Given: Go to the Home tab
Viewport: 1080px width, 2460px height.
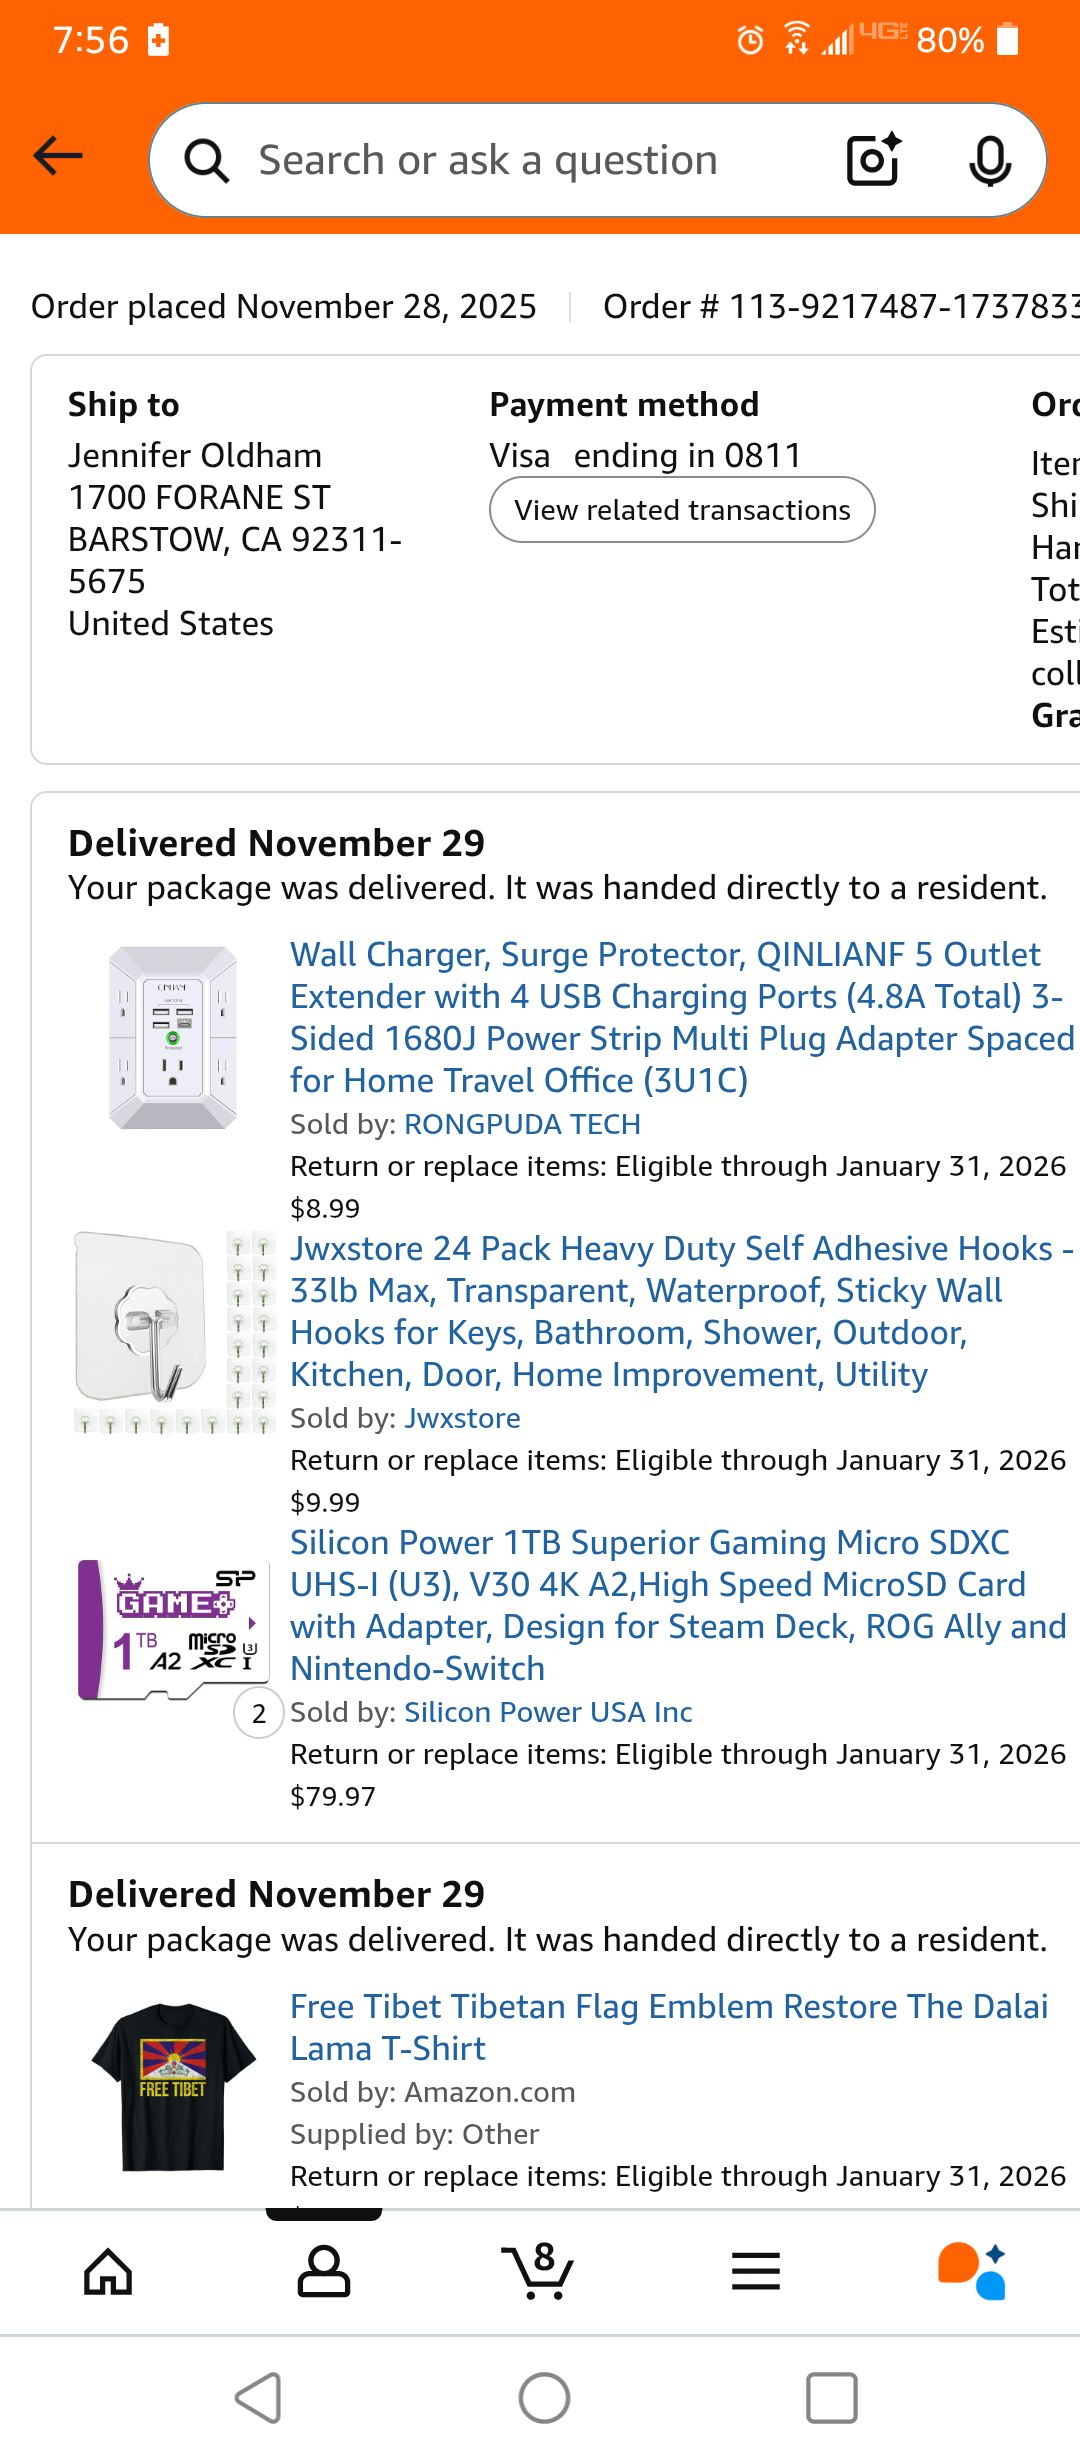Looking at the screenshot, I should pos(108,2272).
